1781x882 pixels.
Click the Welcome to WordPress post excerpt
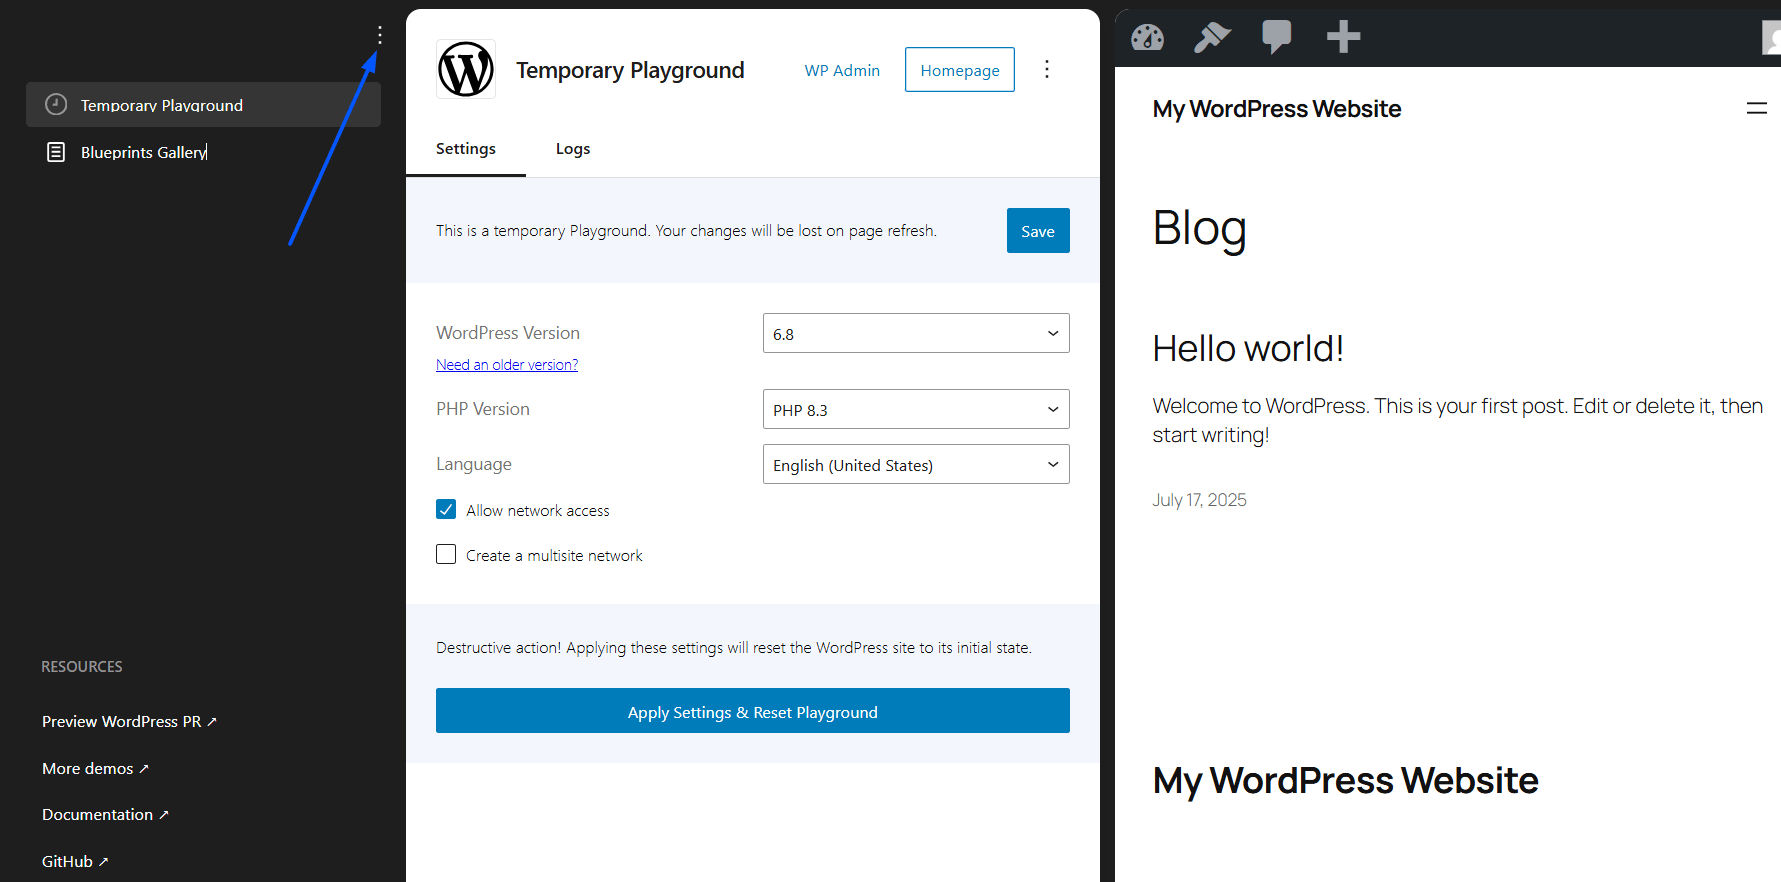(x=1457, y=420)
